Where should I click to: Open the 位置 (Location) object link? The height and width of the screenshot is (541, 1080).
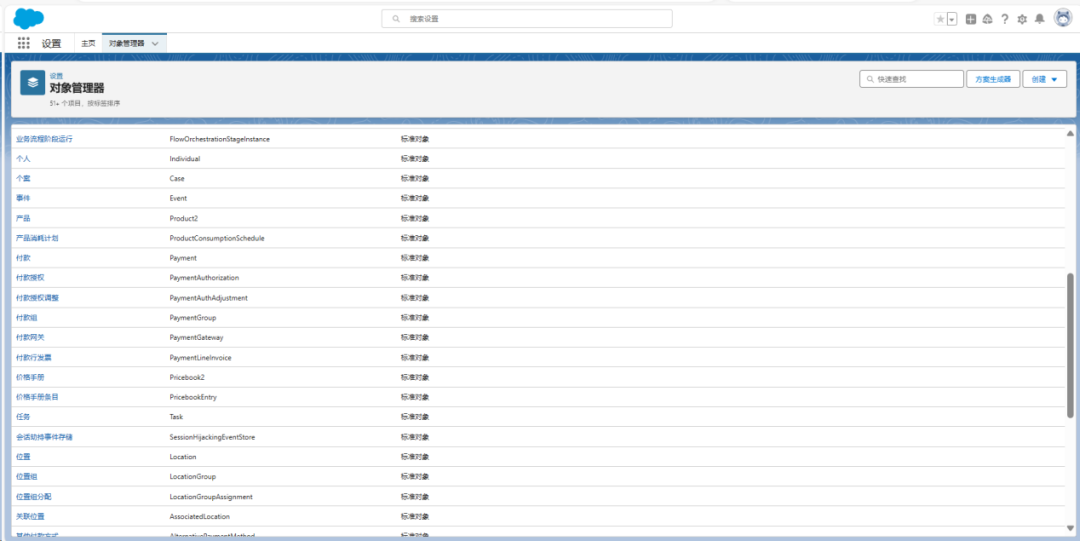point(23,457)
